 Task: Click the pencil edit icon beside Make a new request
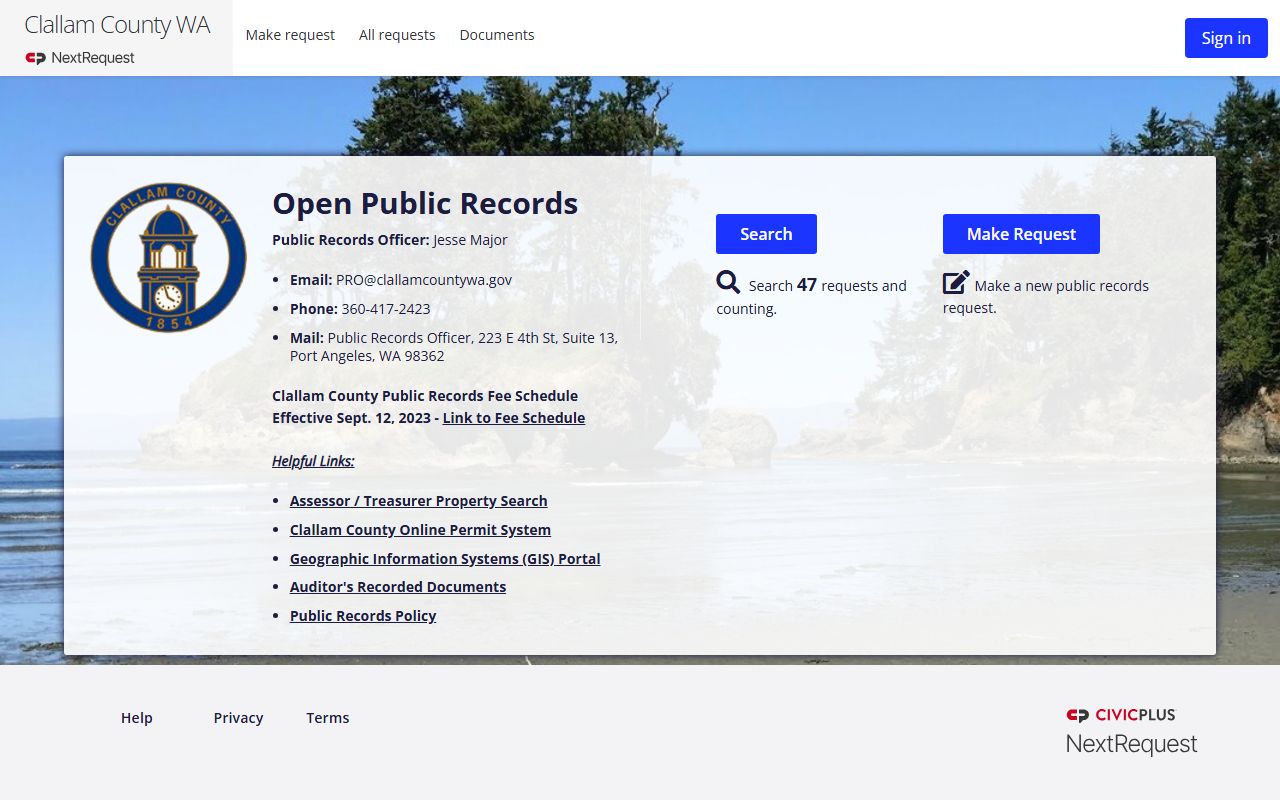coord(956,283)
